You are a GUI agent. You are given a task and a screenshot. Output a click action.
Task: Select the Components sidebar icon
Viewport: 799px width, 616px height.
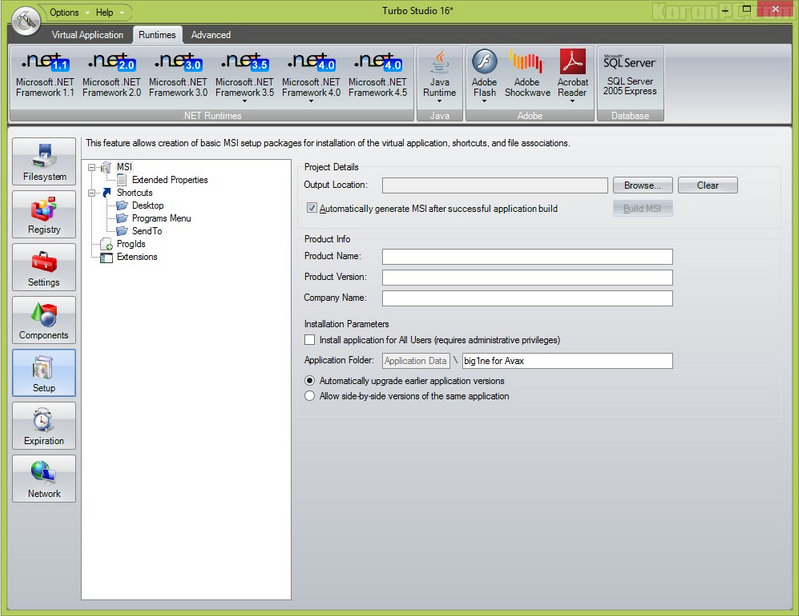coord(44,320)
